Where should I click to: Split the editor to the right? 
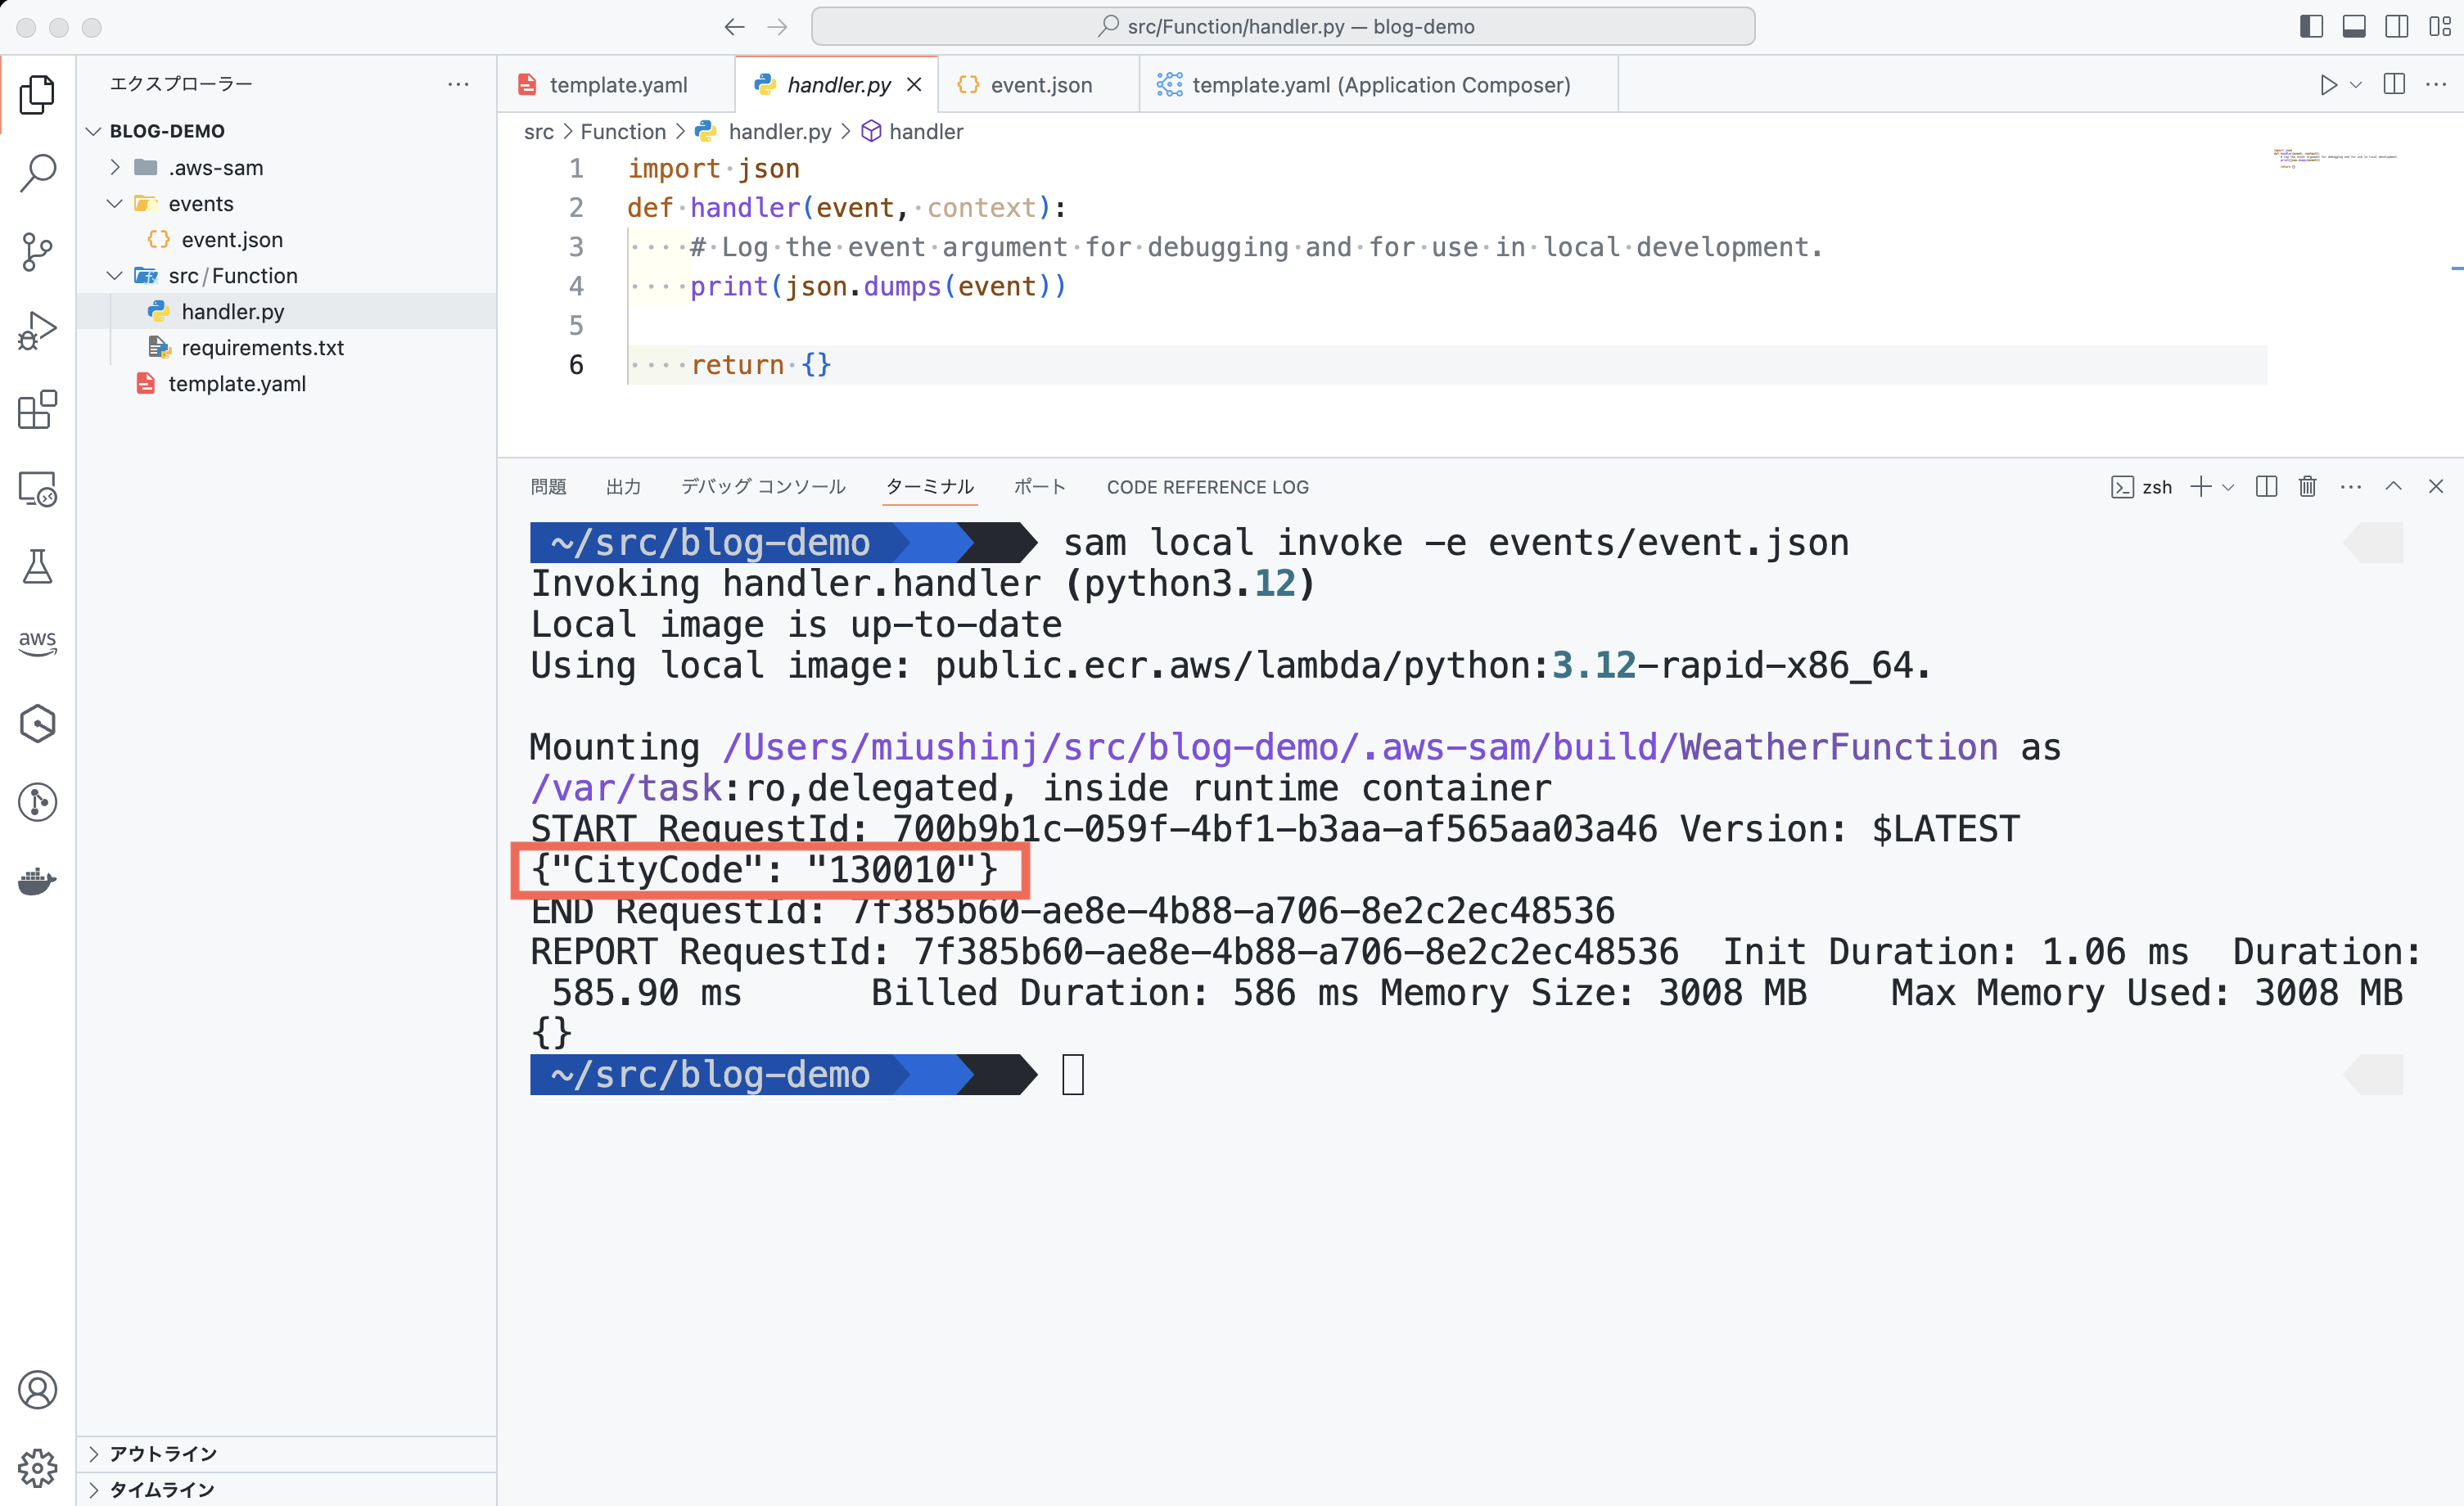2394,84
